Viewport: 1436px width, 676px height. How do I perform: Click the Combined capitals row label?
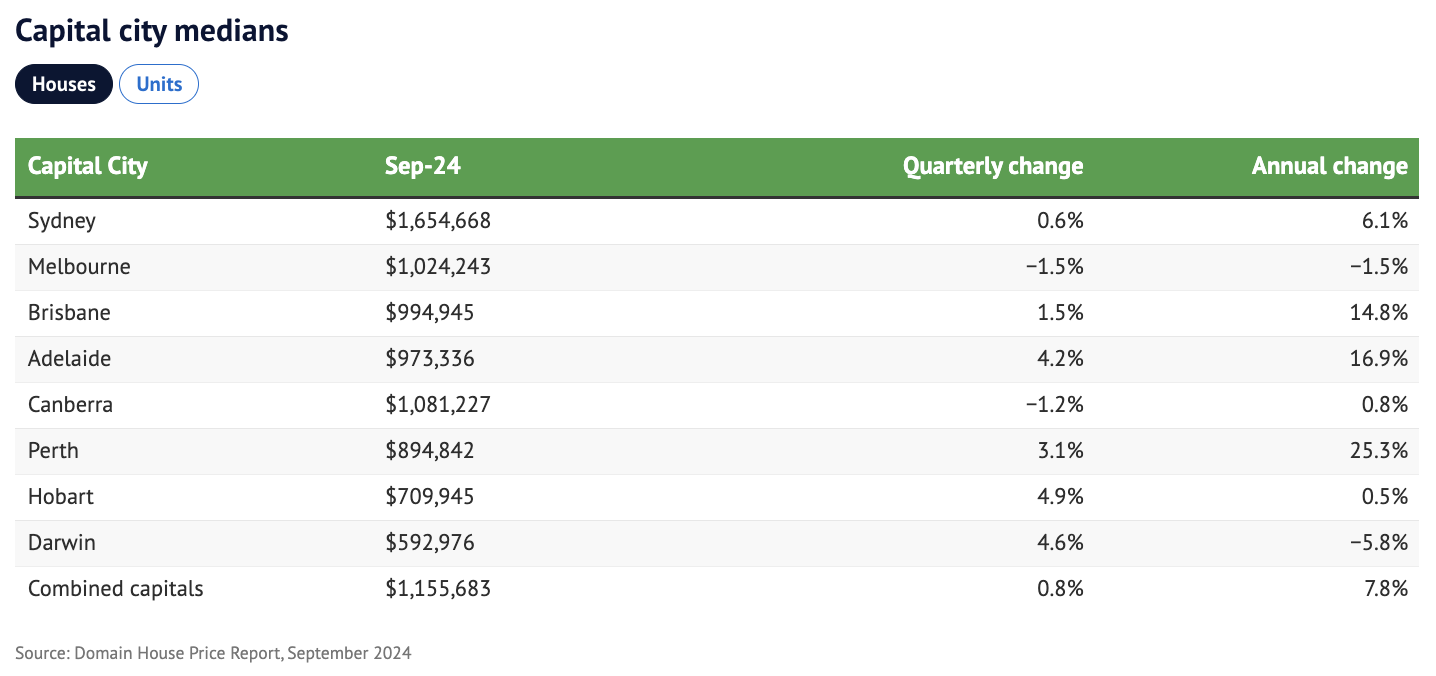(x=116, y=589)
